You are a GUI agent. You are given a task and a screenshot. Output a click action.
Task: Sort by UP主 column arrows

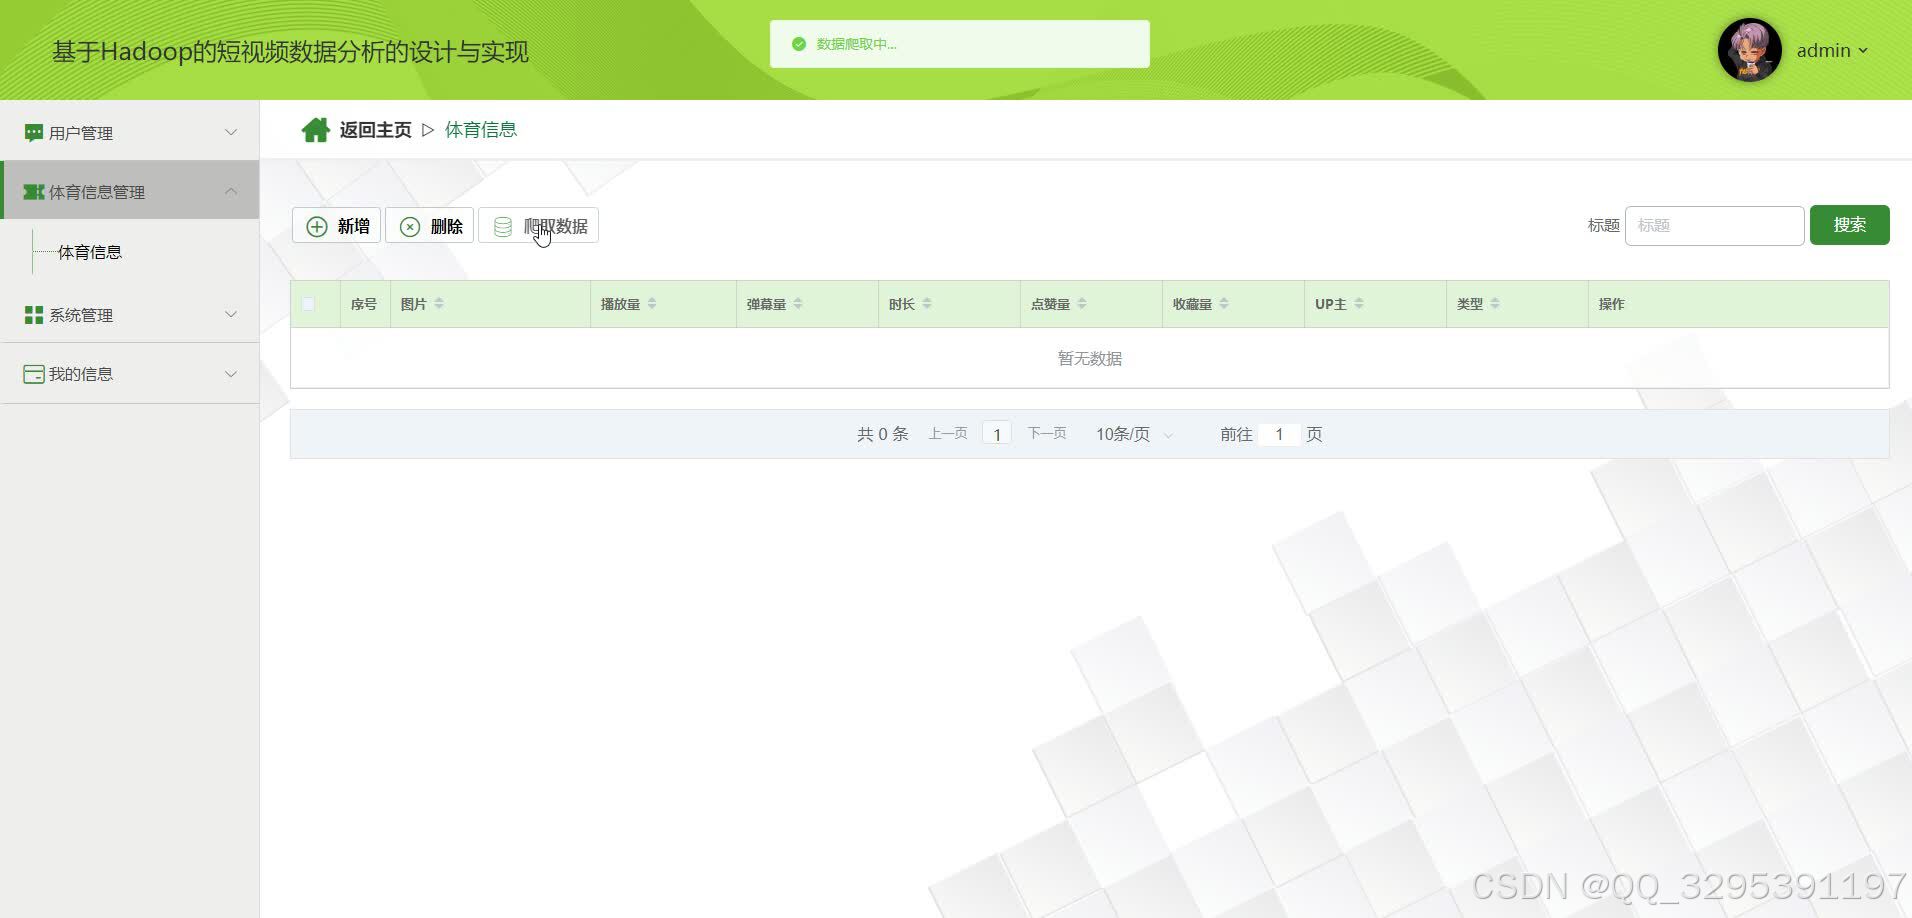[1359, 304]
